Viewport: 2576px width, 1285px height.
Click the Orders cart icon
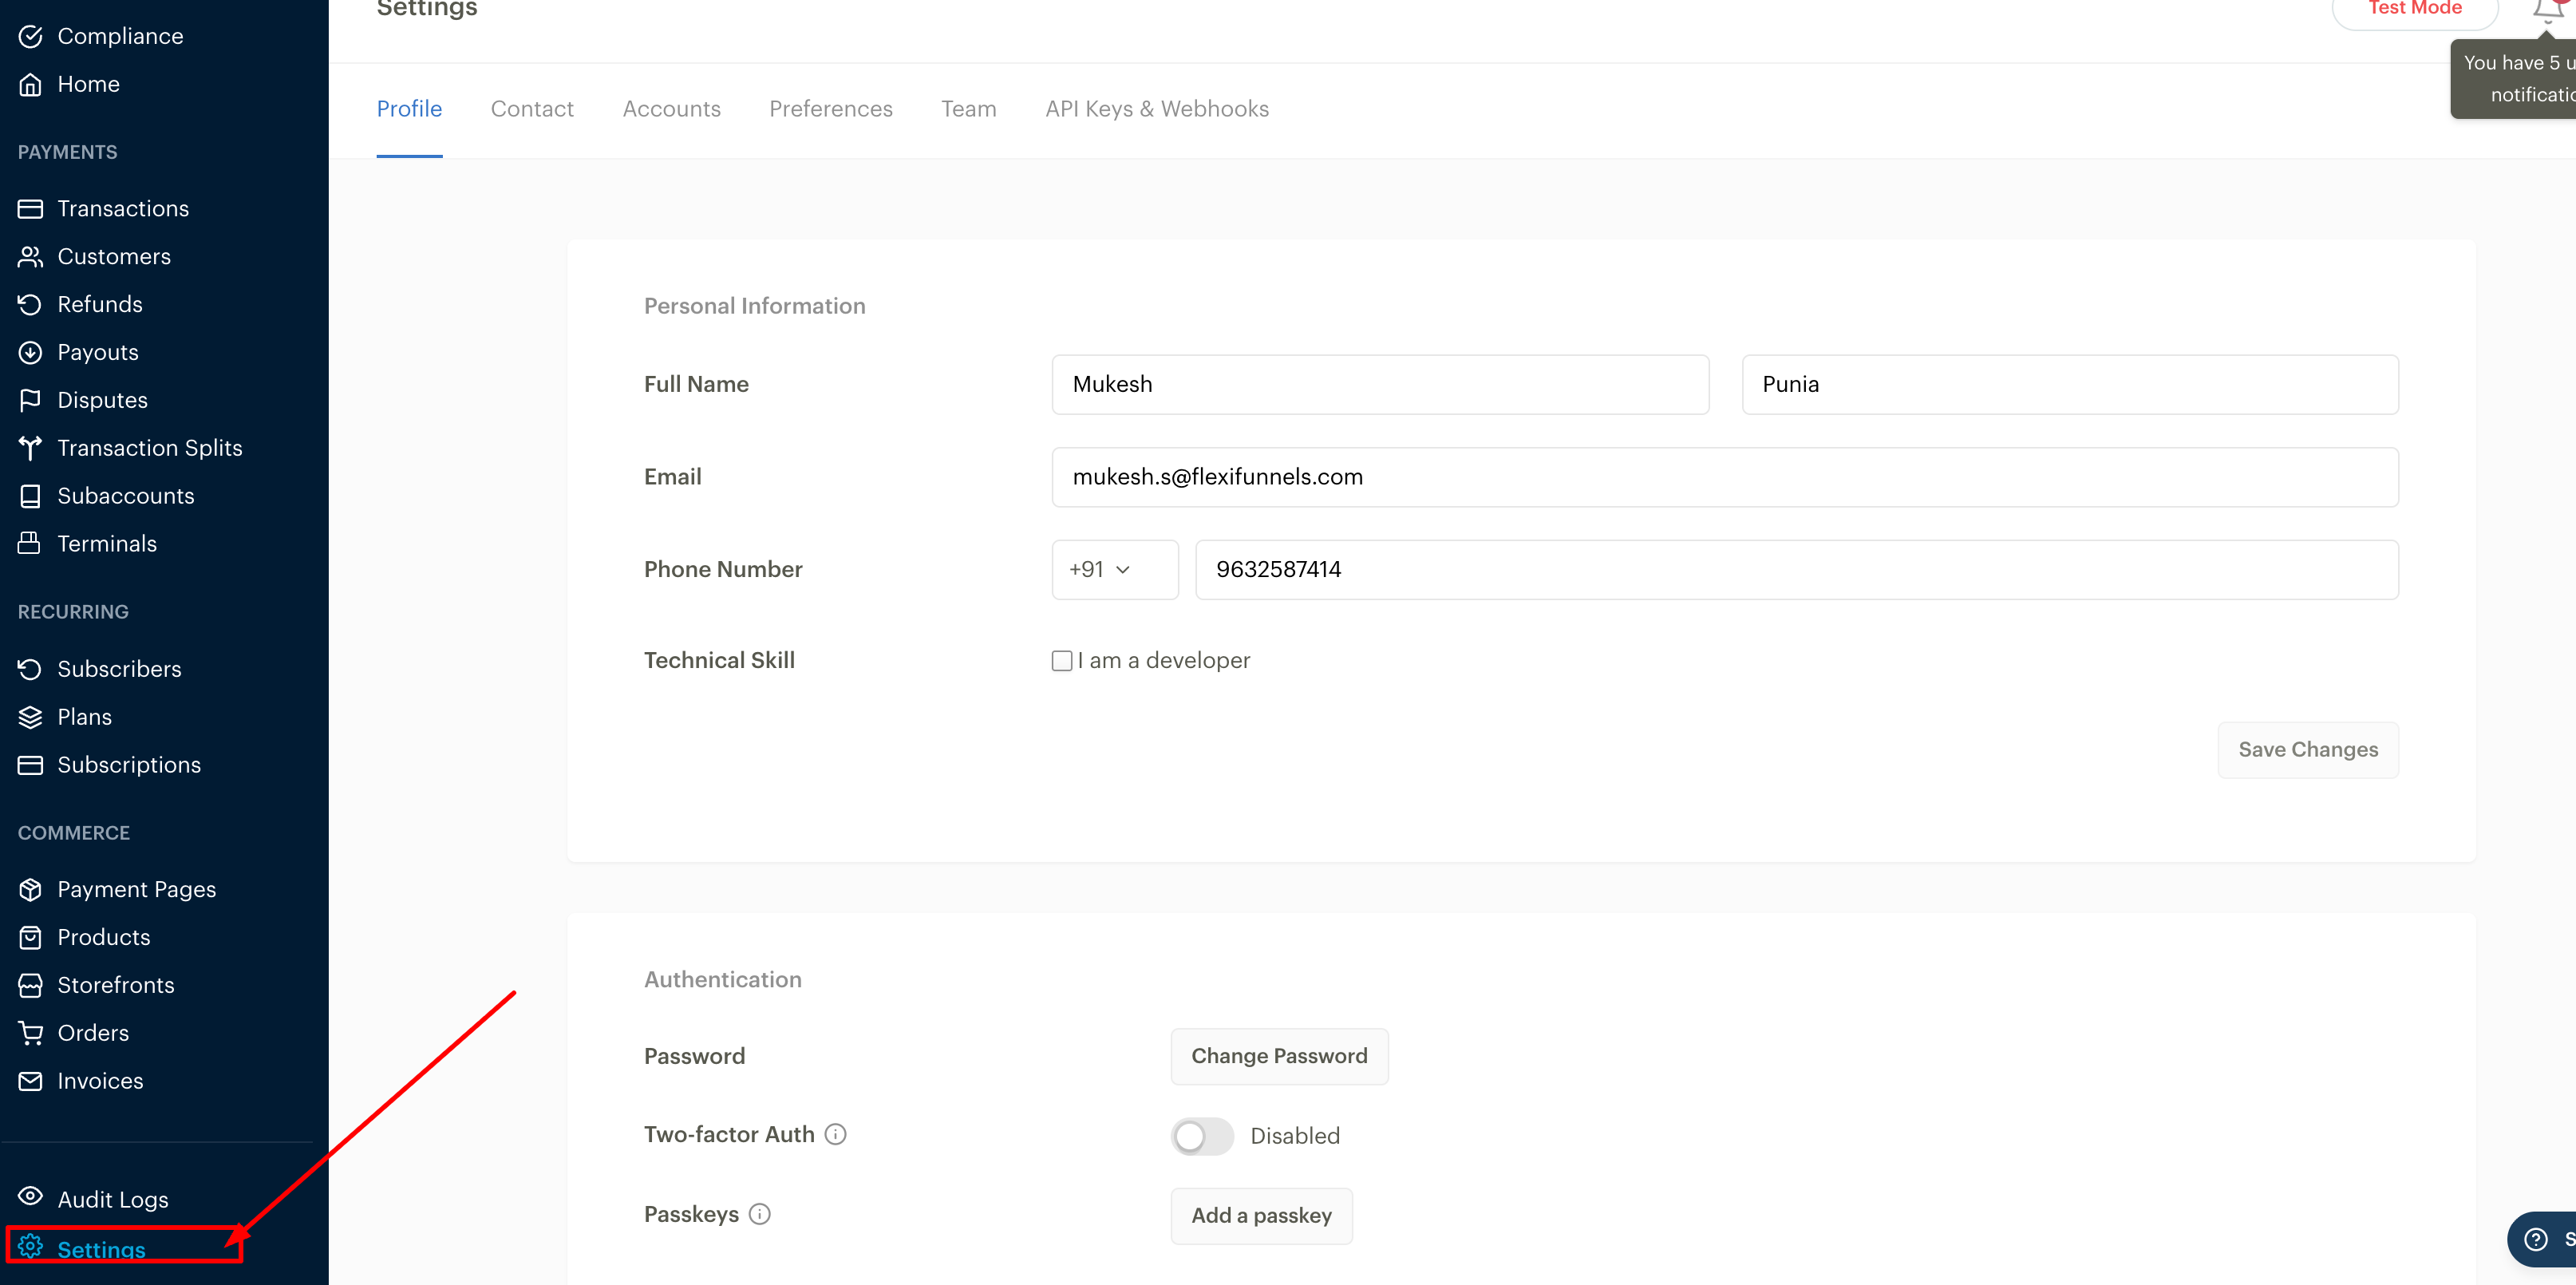30,1033
